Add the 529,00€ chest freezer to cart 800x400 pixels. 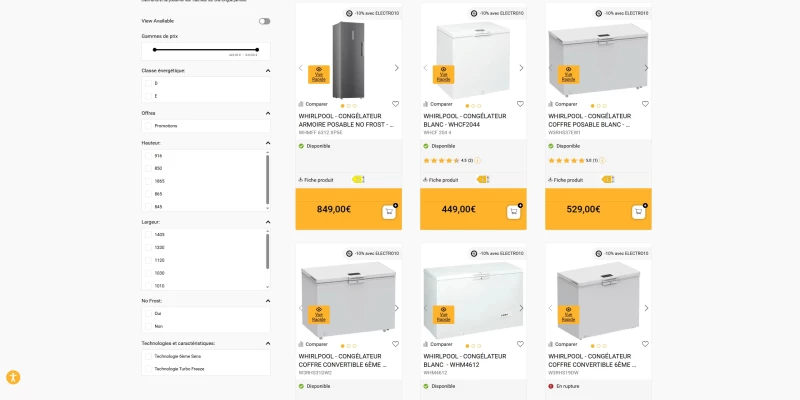639,212
